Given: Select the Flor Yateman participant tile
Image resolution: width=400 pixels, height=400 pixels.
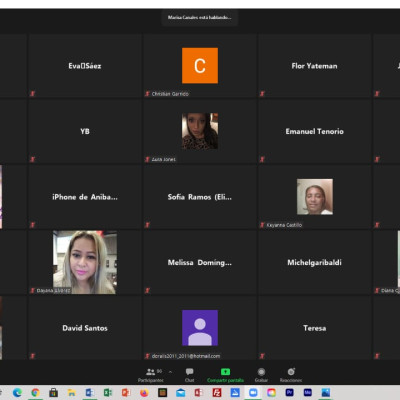Looking at the screenshot, I should click(314, 66).
